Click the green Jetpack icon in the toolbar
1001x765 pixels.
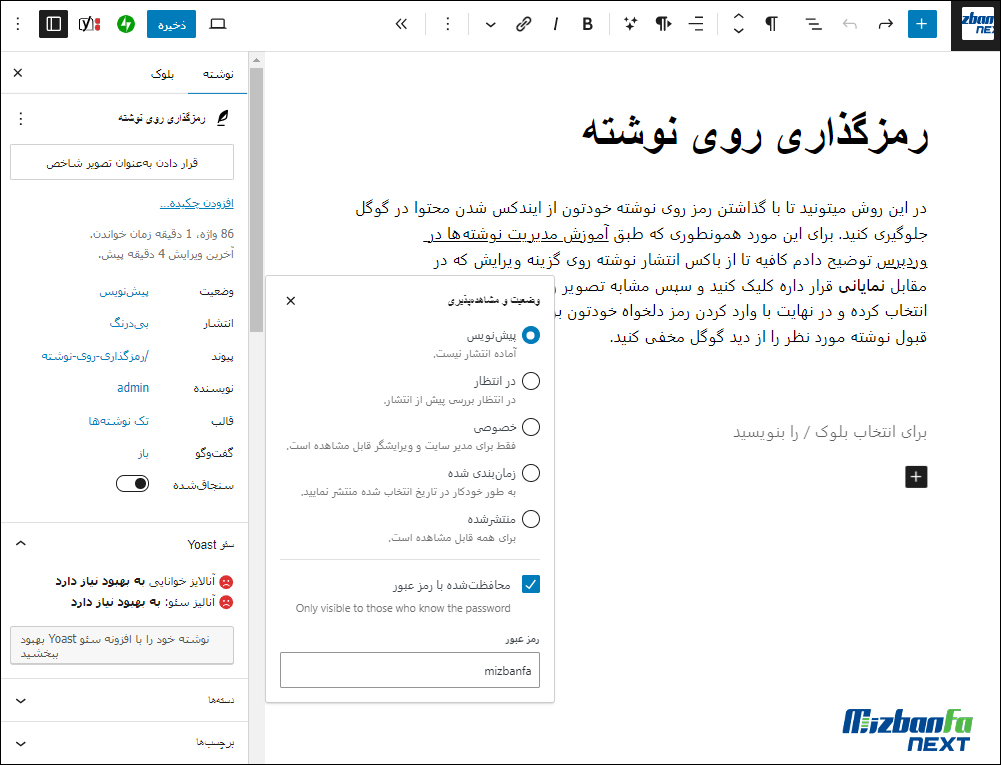pyautogui.click(x=125, y=23)
